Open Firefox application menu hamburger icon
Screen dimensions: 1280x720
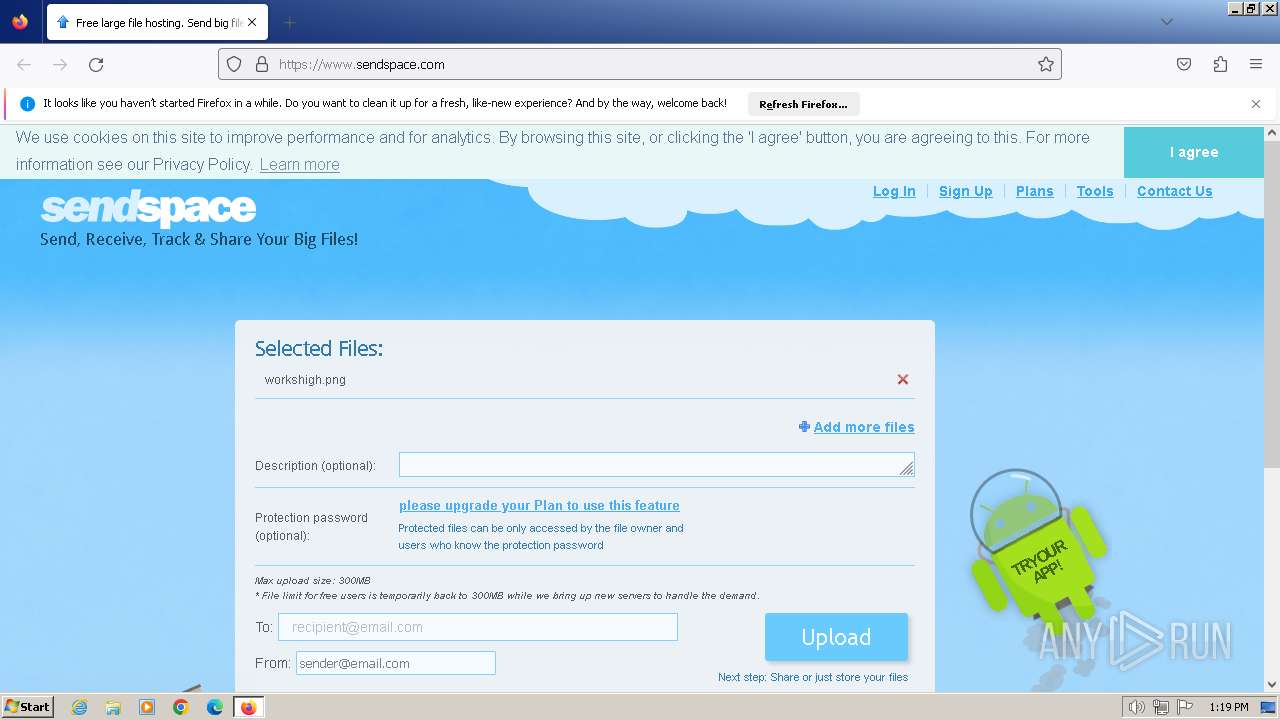(1256, 64)
